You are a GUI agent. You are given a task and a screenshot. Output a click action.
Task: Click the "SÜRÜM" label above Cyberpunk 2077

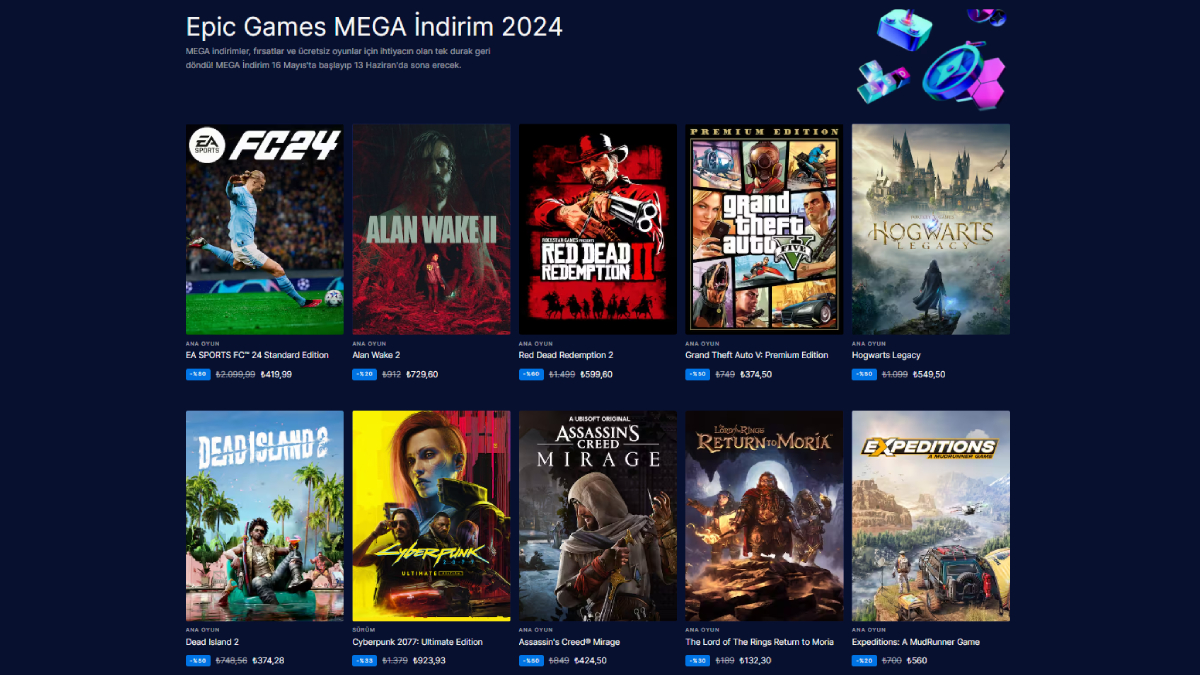(364, 630)
